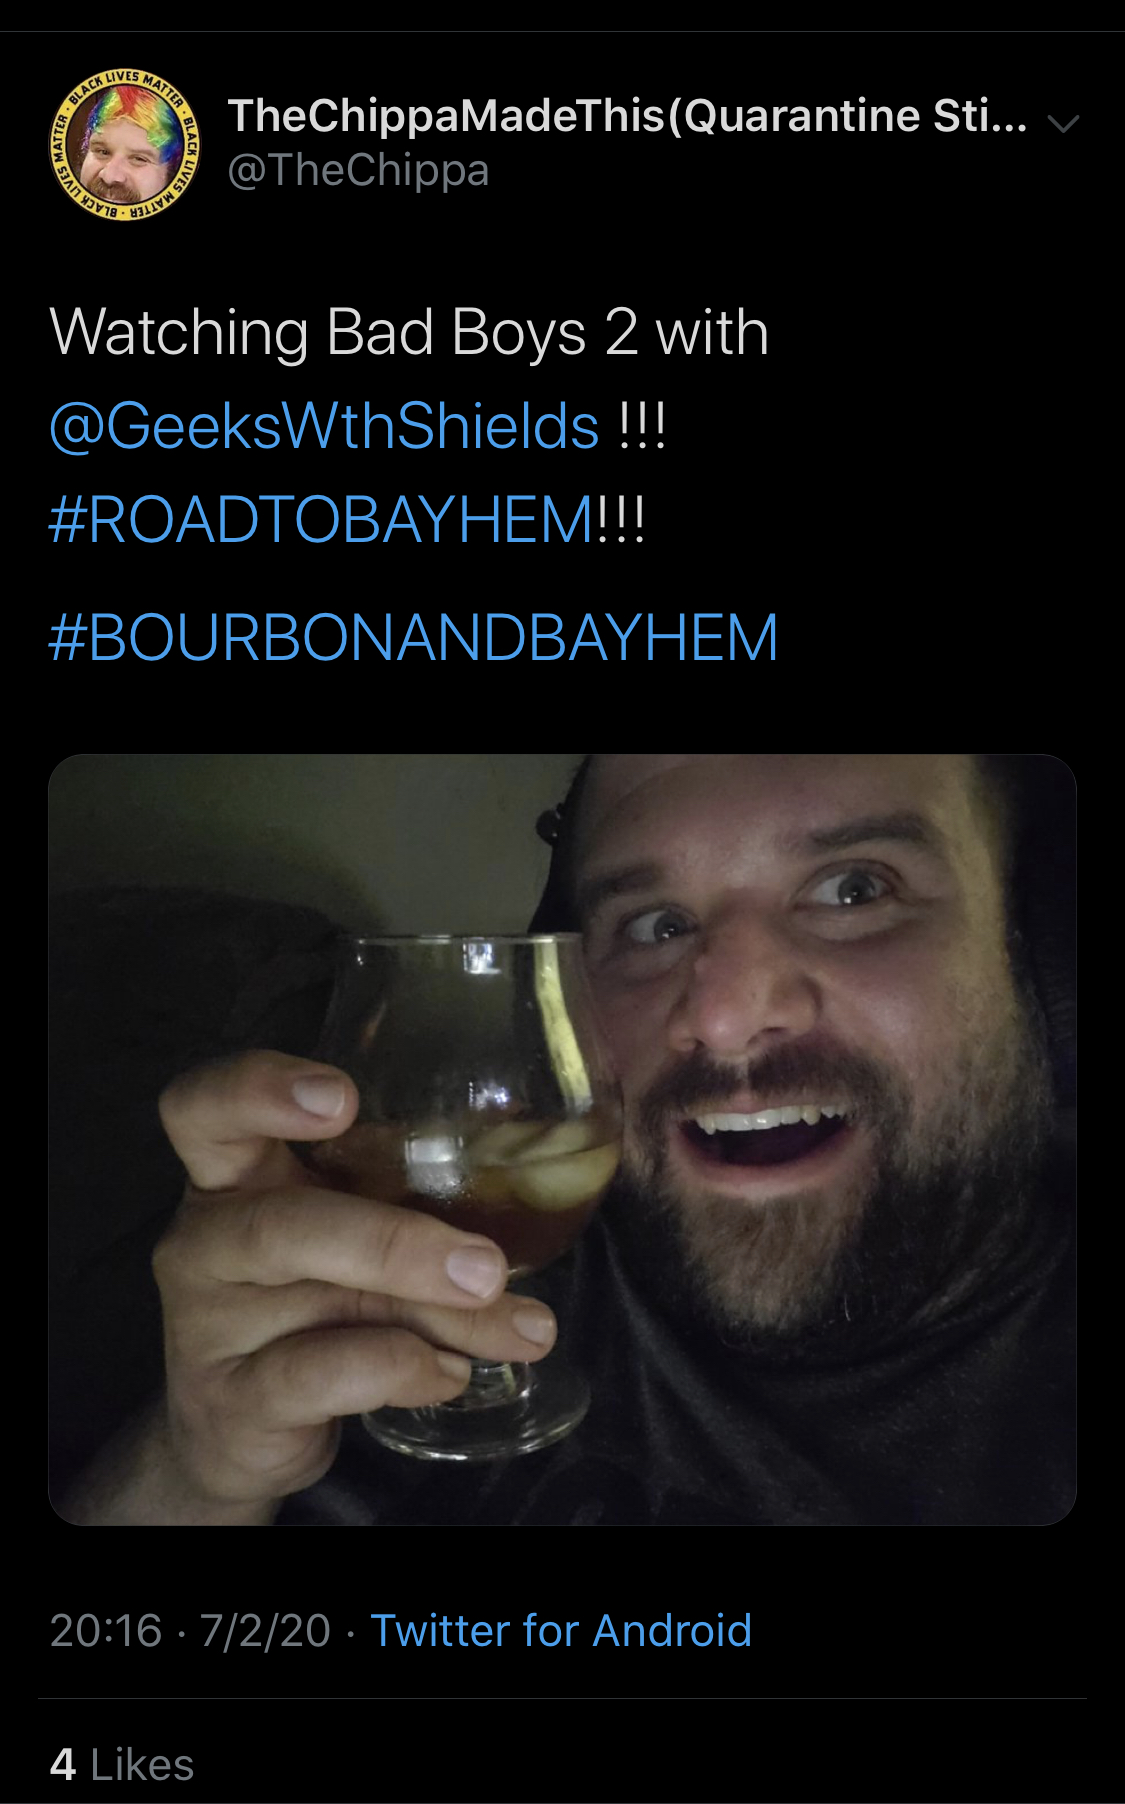Open the TheChippaMadeThis display name
This screenshot has height=1804, width=1125.
pos(627,116)
